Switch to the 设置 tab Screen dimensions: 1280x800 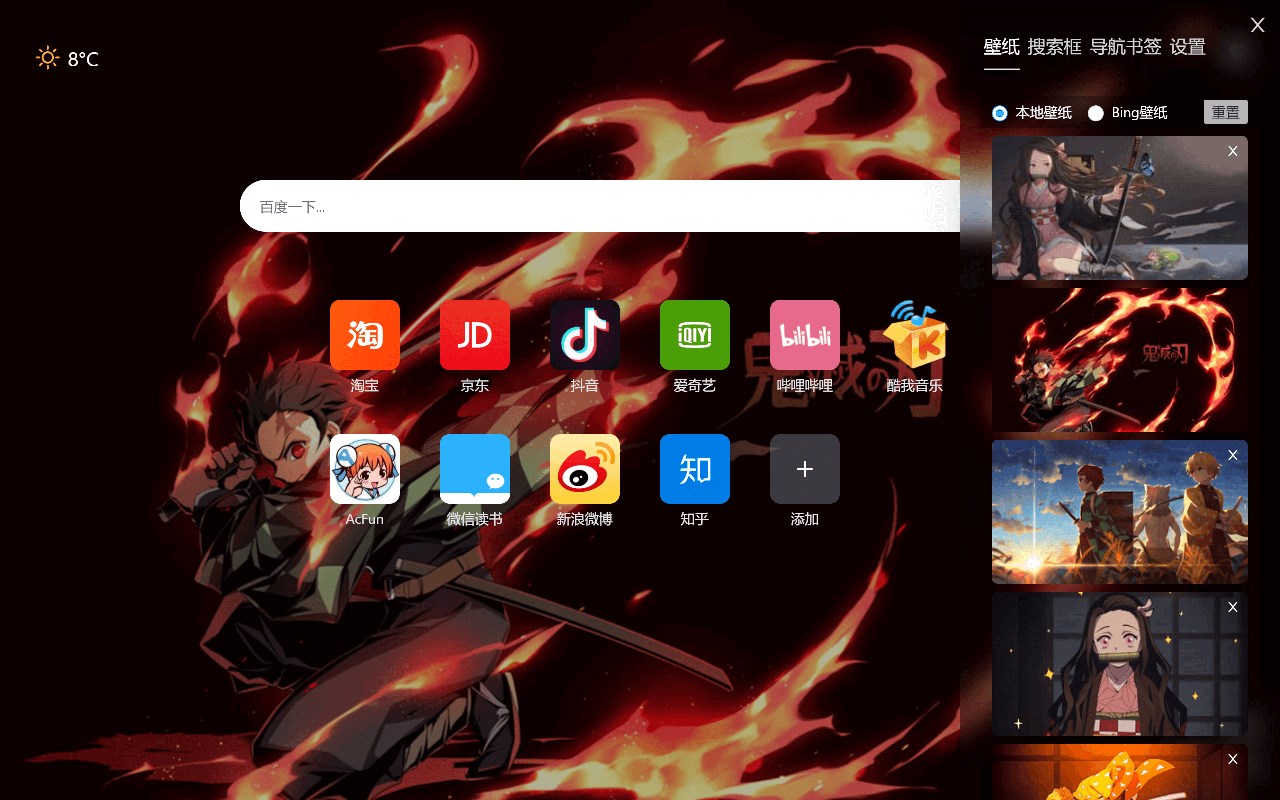coord(1188,47)
